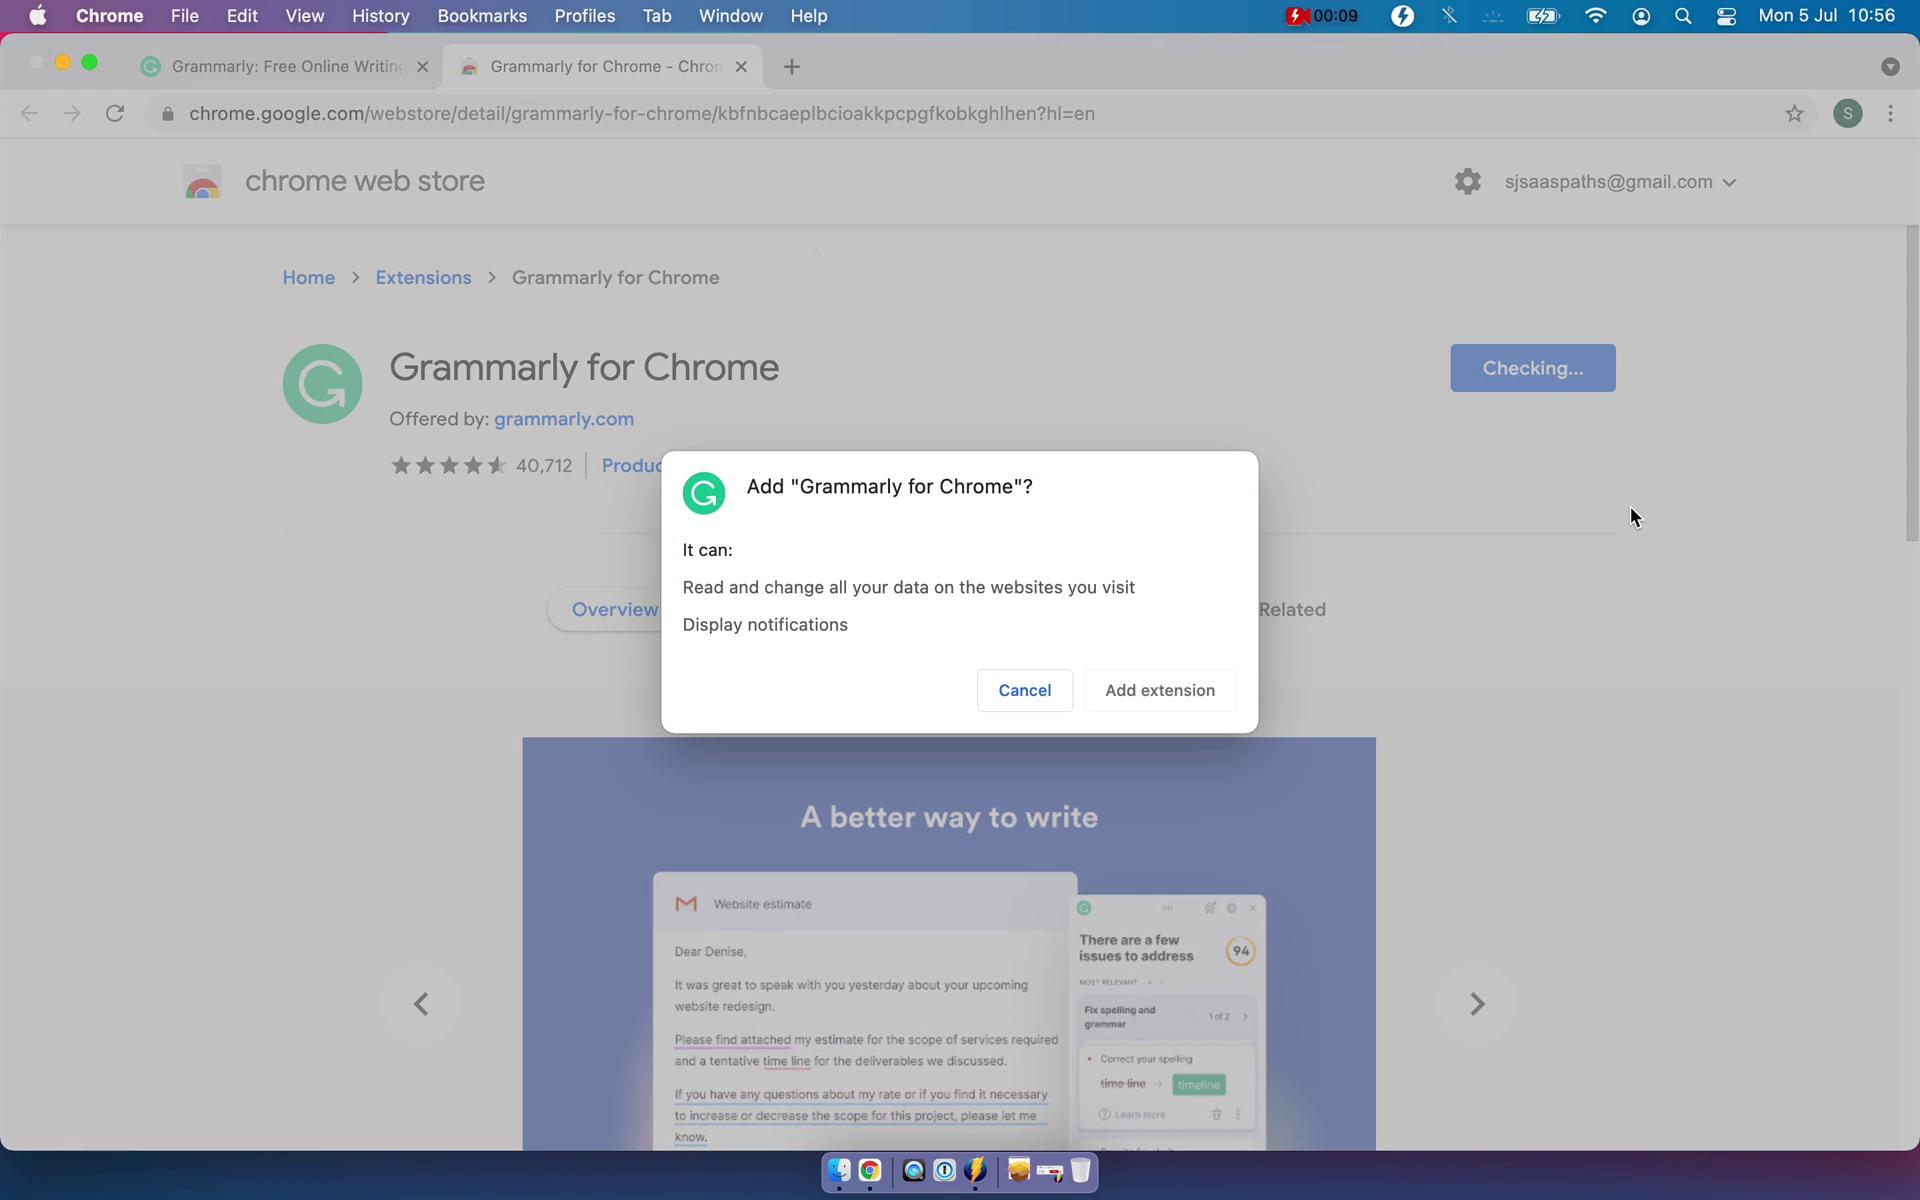This screenshot has height=1200, width=1920.
Task: Click the user account menu bar icon
Action: click(x=1641, y=16)
